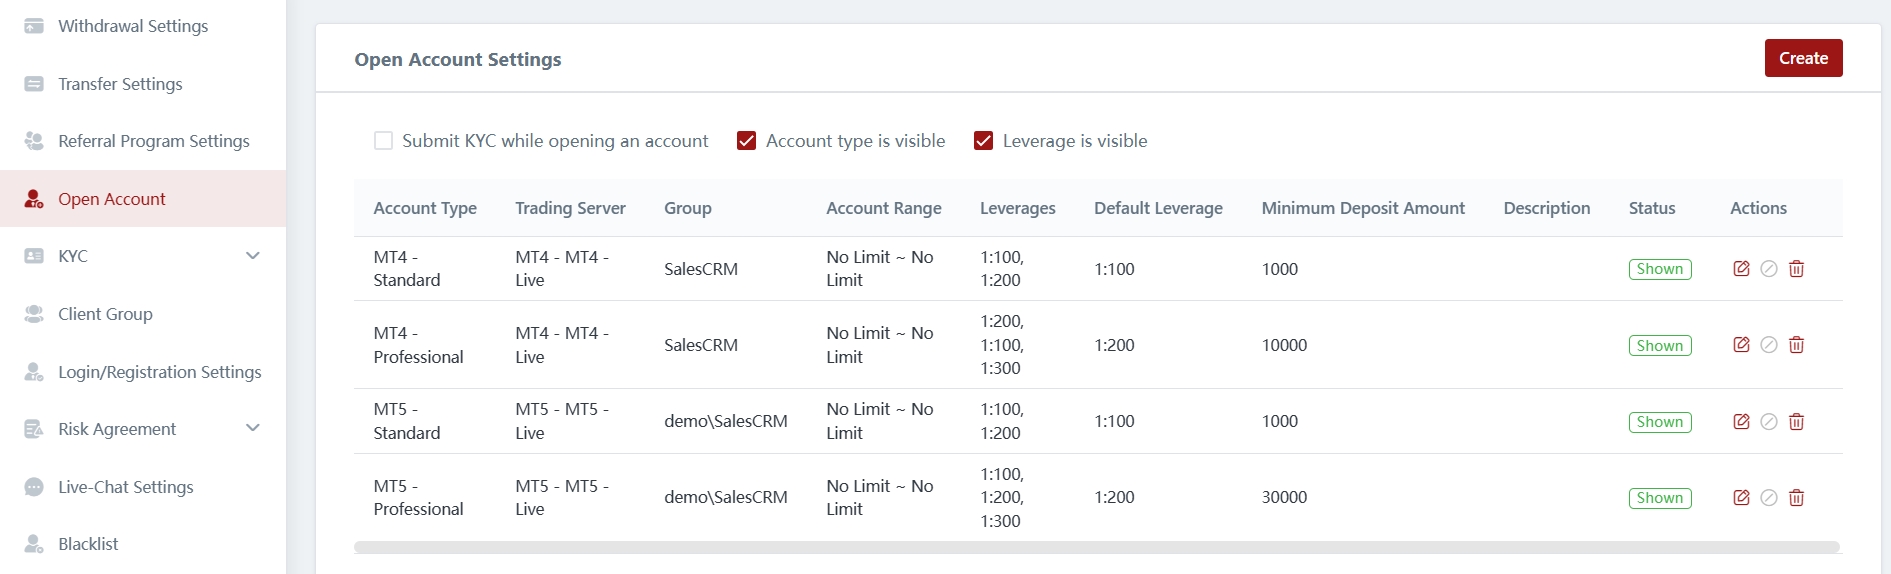Edit the MT5 - Professional account row
This screenshot has height=574, width=1891.
(x=1741, y=498)
